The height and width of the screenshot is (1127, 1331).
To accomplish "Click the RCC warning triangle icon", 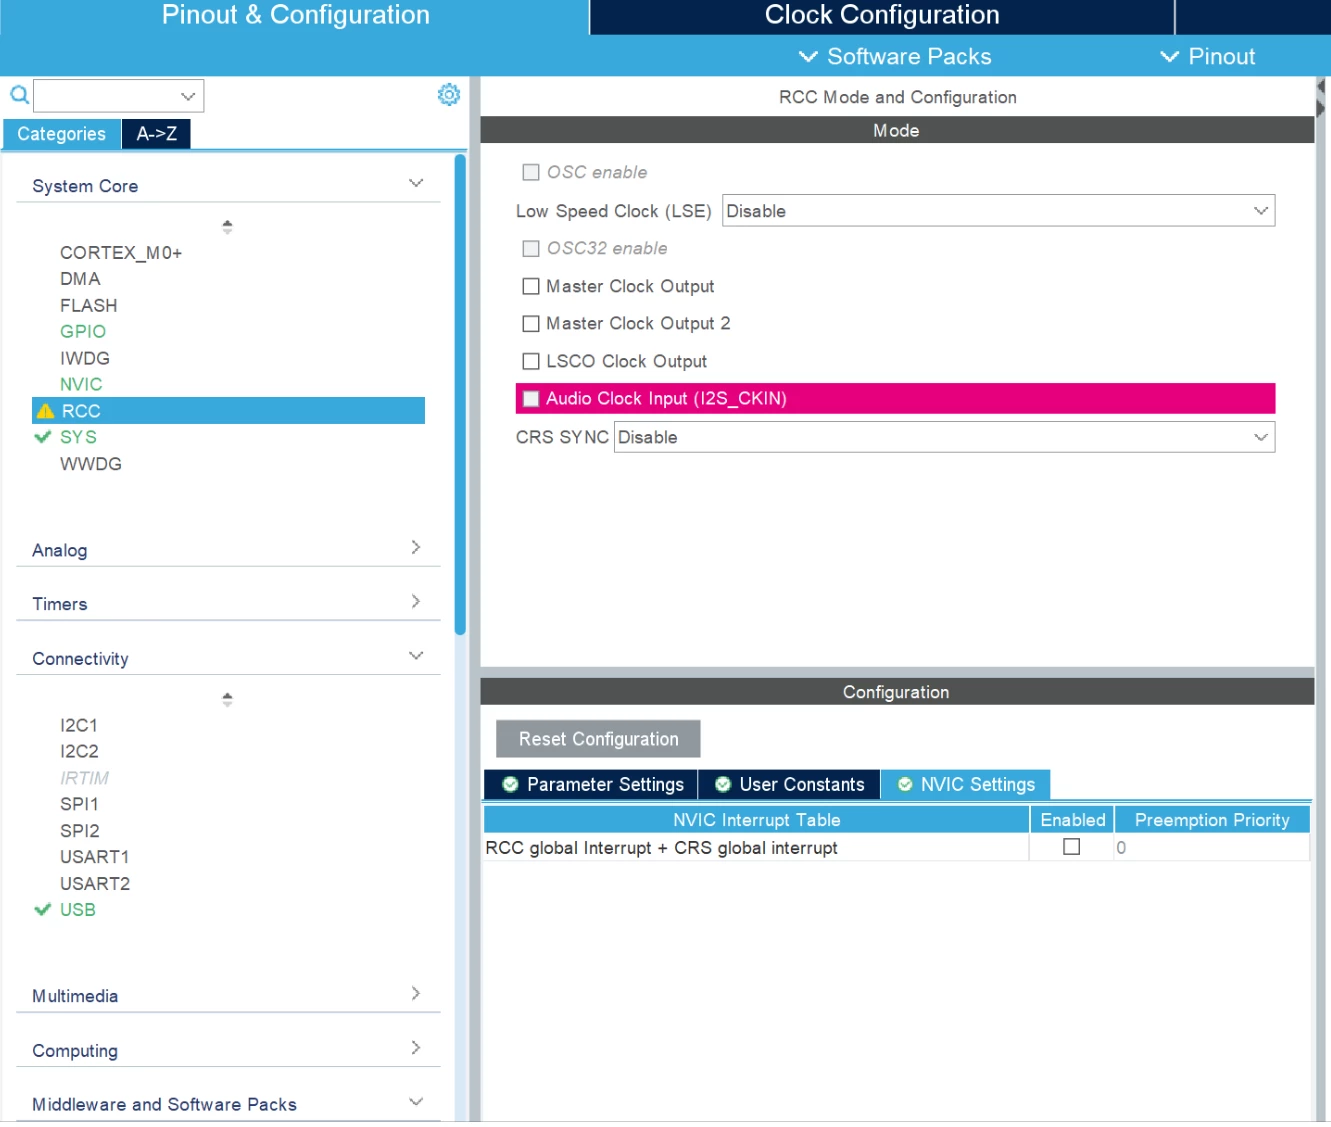I will pos(45,411).
